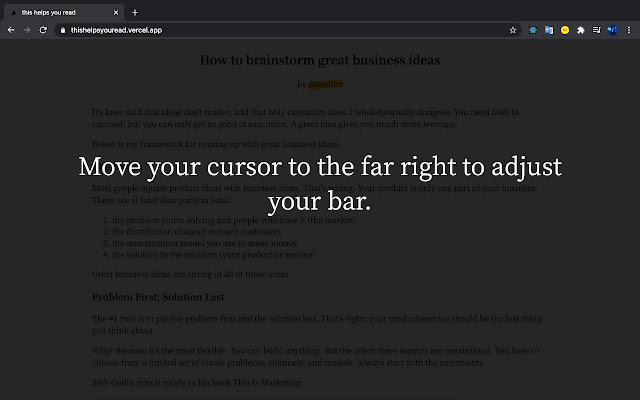Close the 'this helps you read' tab

click(x=116, y=13)
